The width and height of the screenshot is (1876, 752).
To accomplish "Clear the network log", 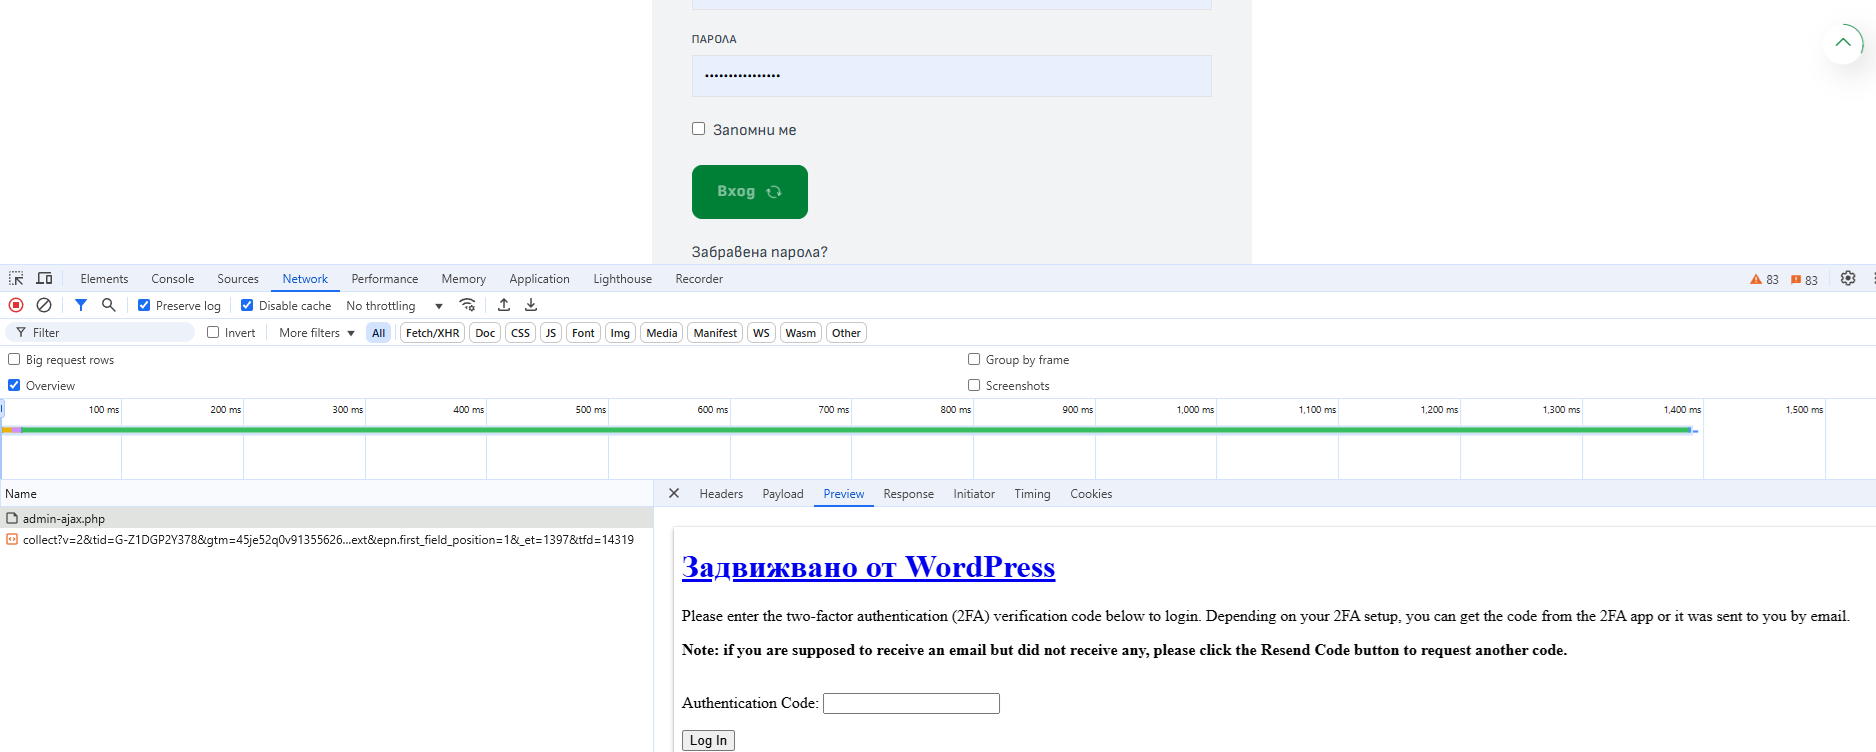I will click(x=44, y=305).
